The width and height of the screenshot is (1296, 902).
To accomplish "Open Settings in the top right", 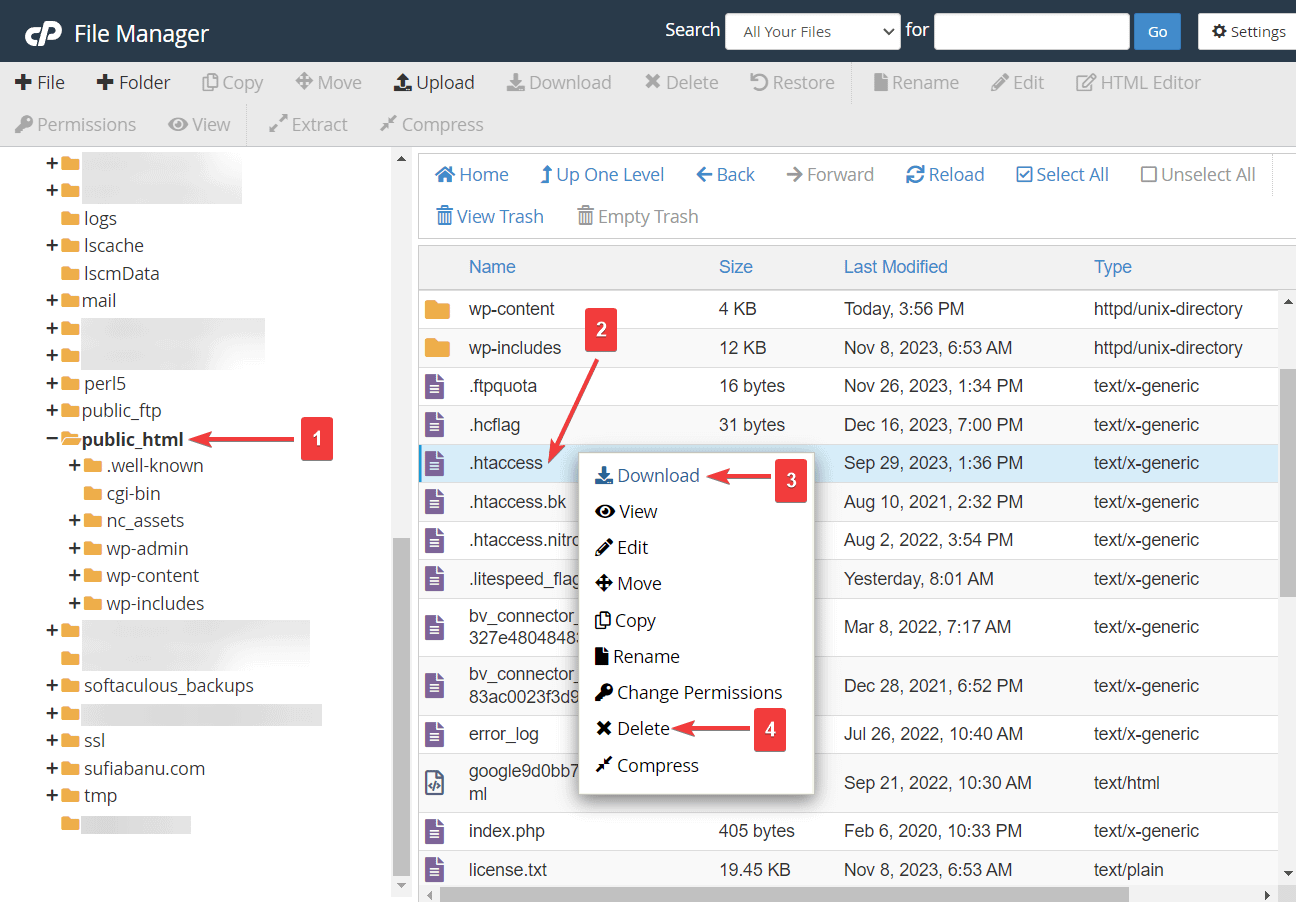I will [1246, 31].
